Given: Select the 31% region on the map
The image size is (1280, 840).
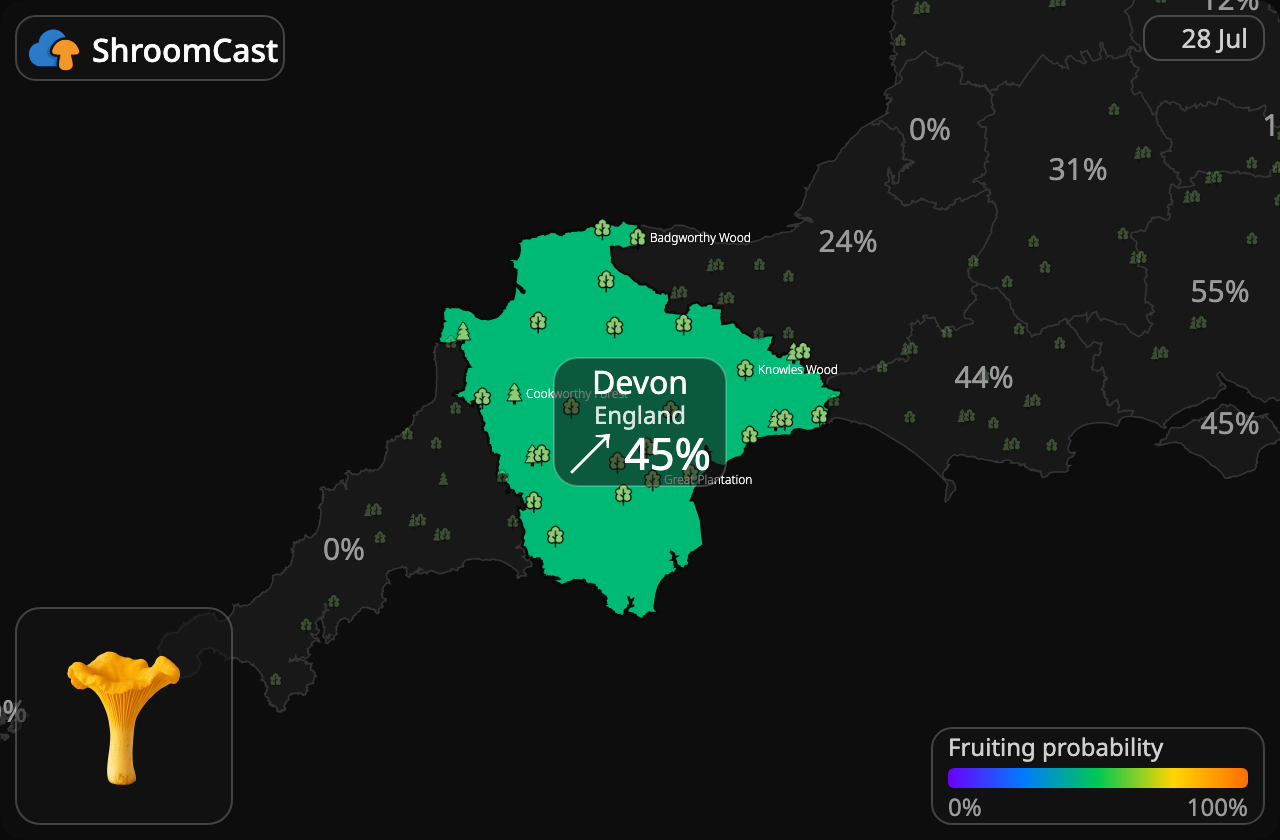Looking at the screenshot, I should [1078, 170].
